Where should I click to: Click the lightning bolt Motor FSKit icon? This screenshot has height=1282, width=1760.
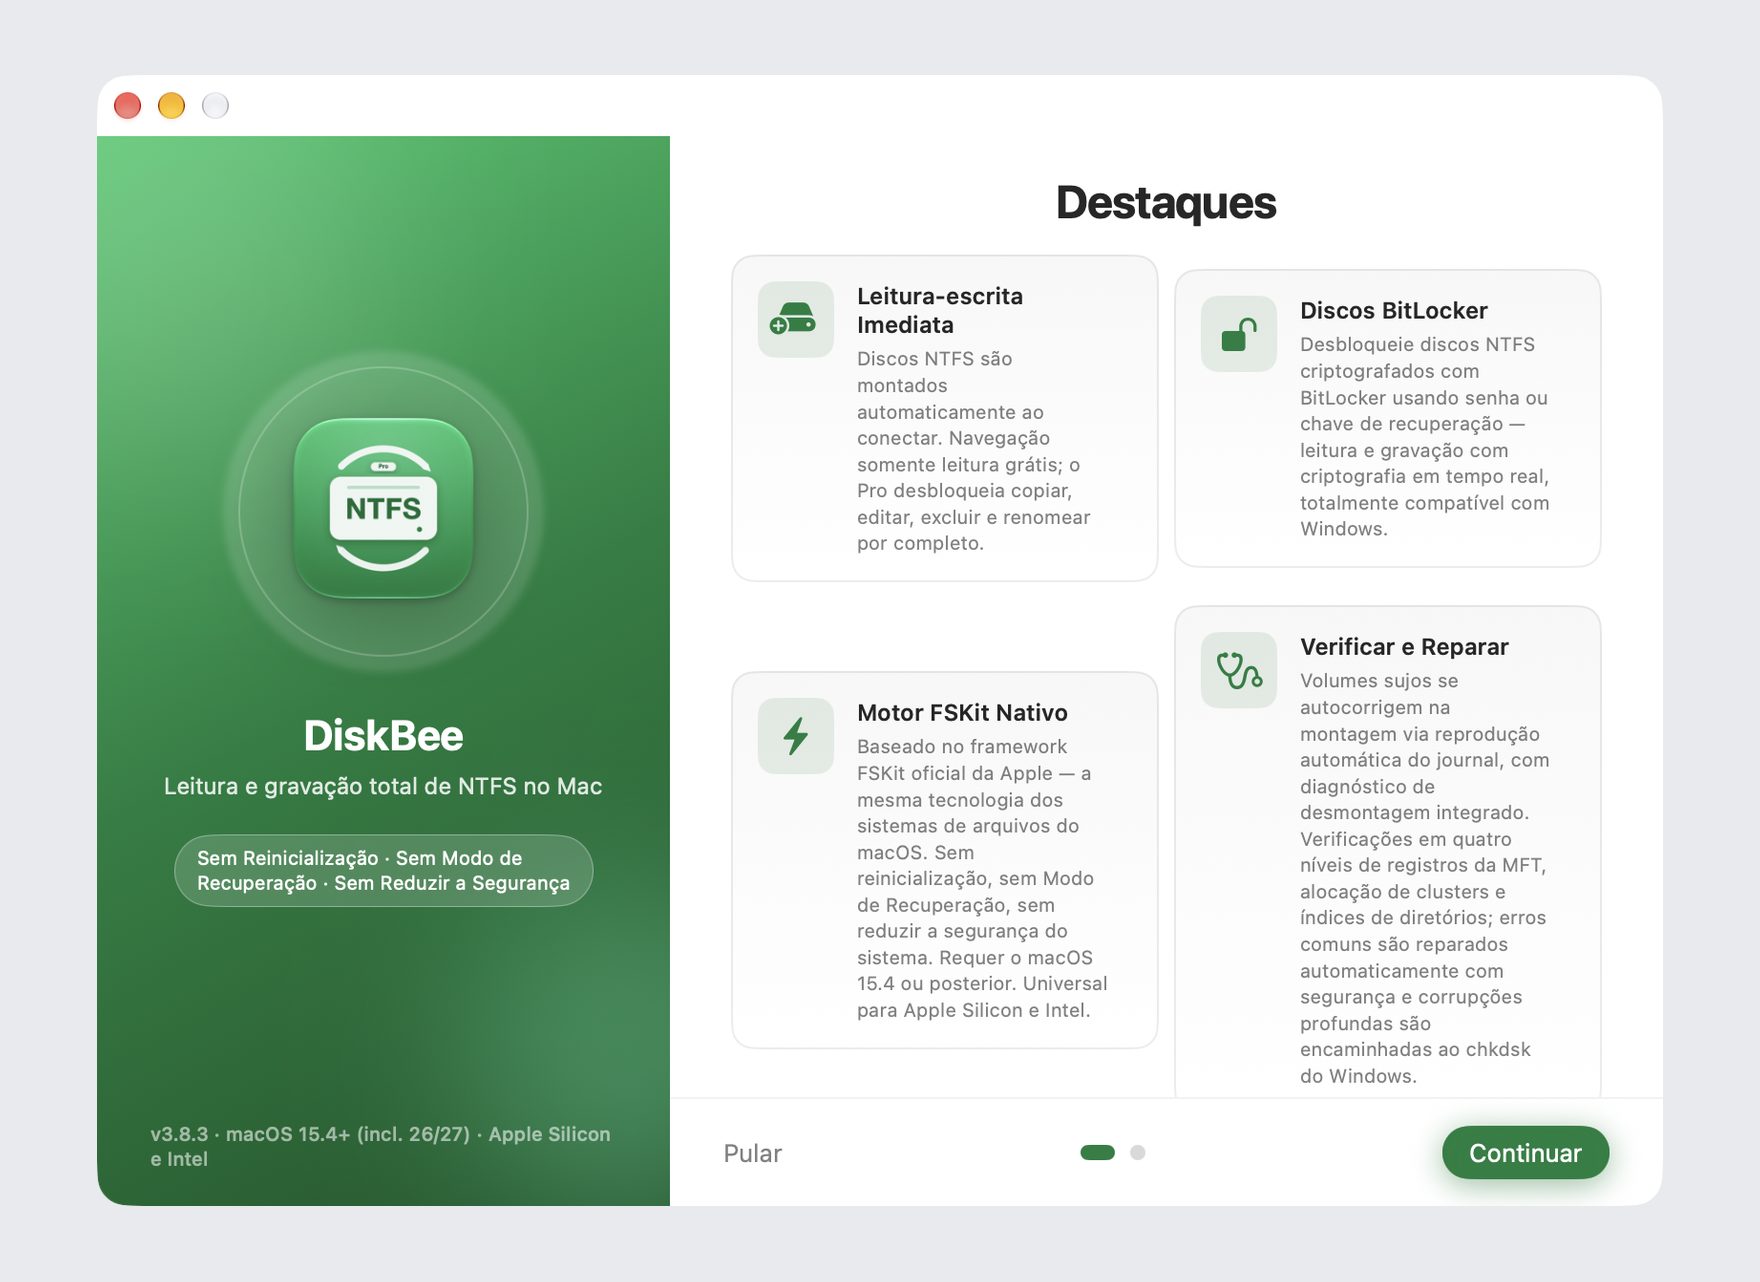[795, 736]
